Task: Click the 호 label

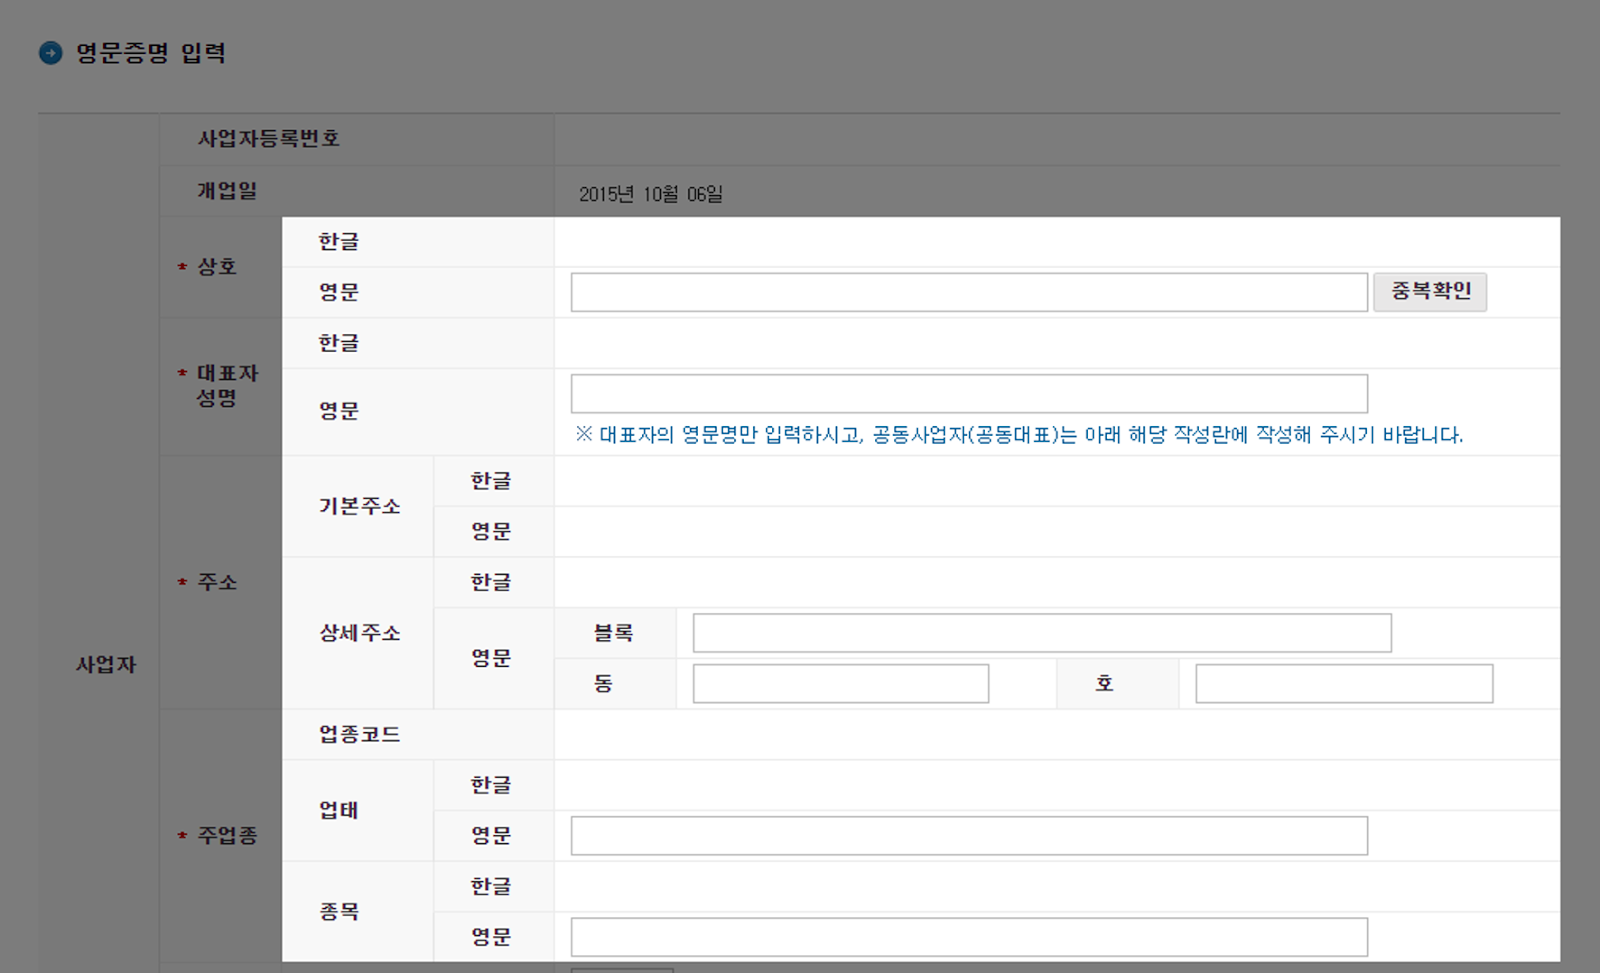Action: click(1104, 684)
